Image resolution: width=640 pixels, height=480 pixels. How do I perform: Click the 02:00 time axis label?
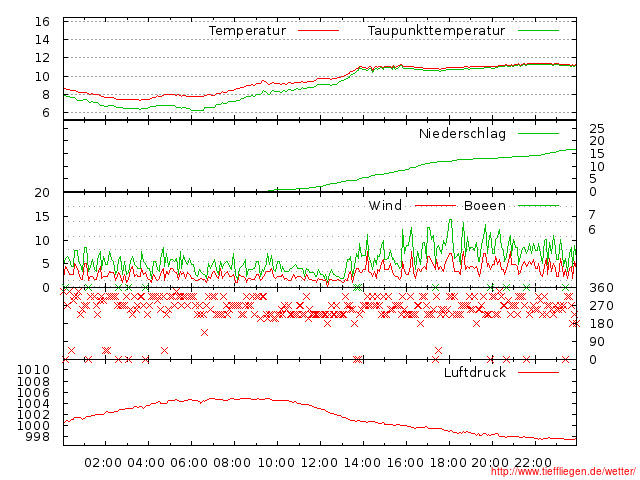pos(103,463)
